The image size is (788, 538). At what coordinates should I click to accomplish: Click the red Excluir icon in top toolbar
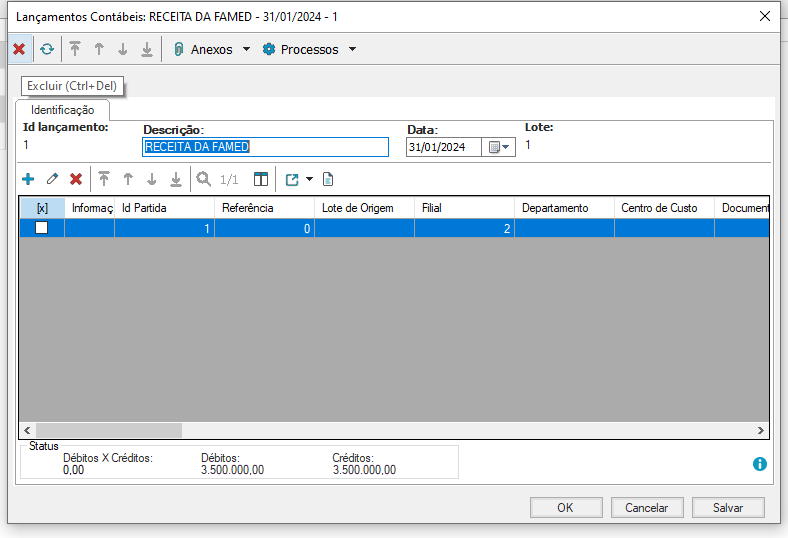click(x=18, y=49)
